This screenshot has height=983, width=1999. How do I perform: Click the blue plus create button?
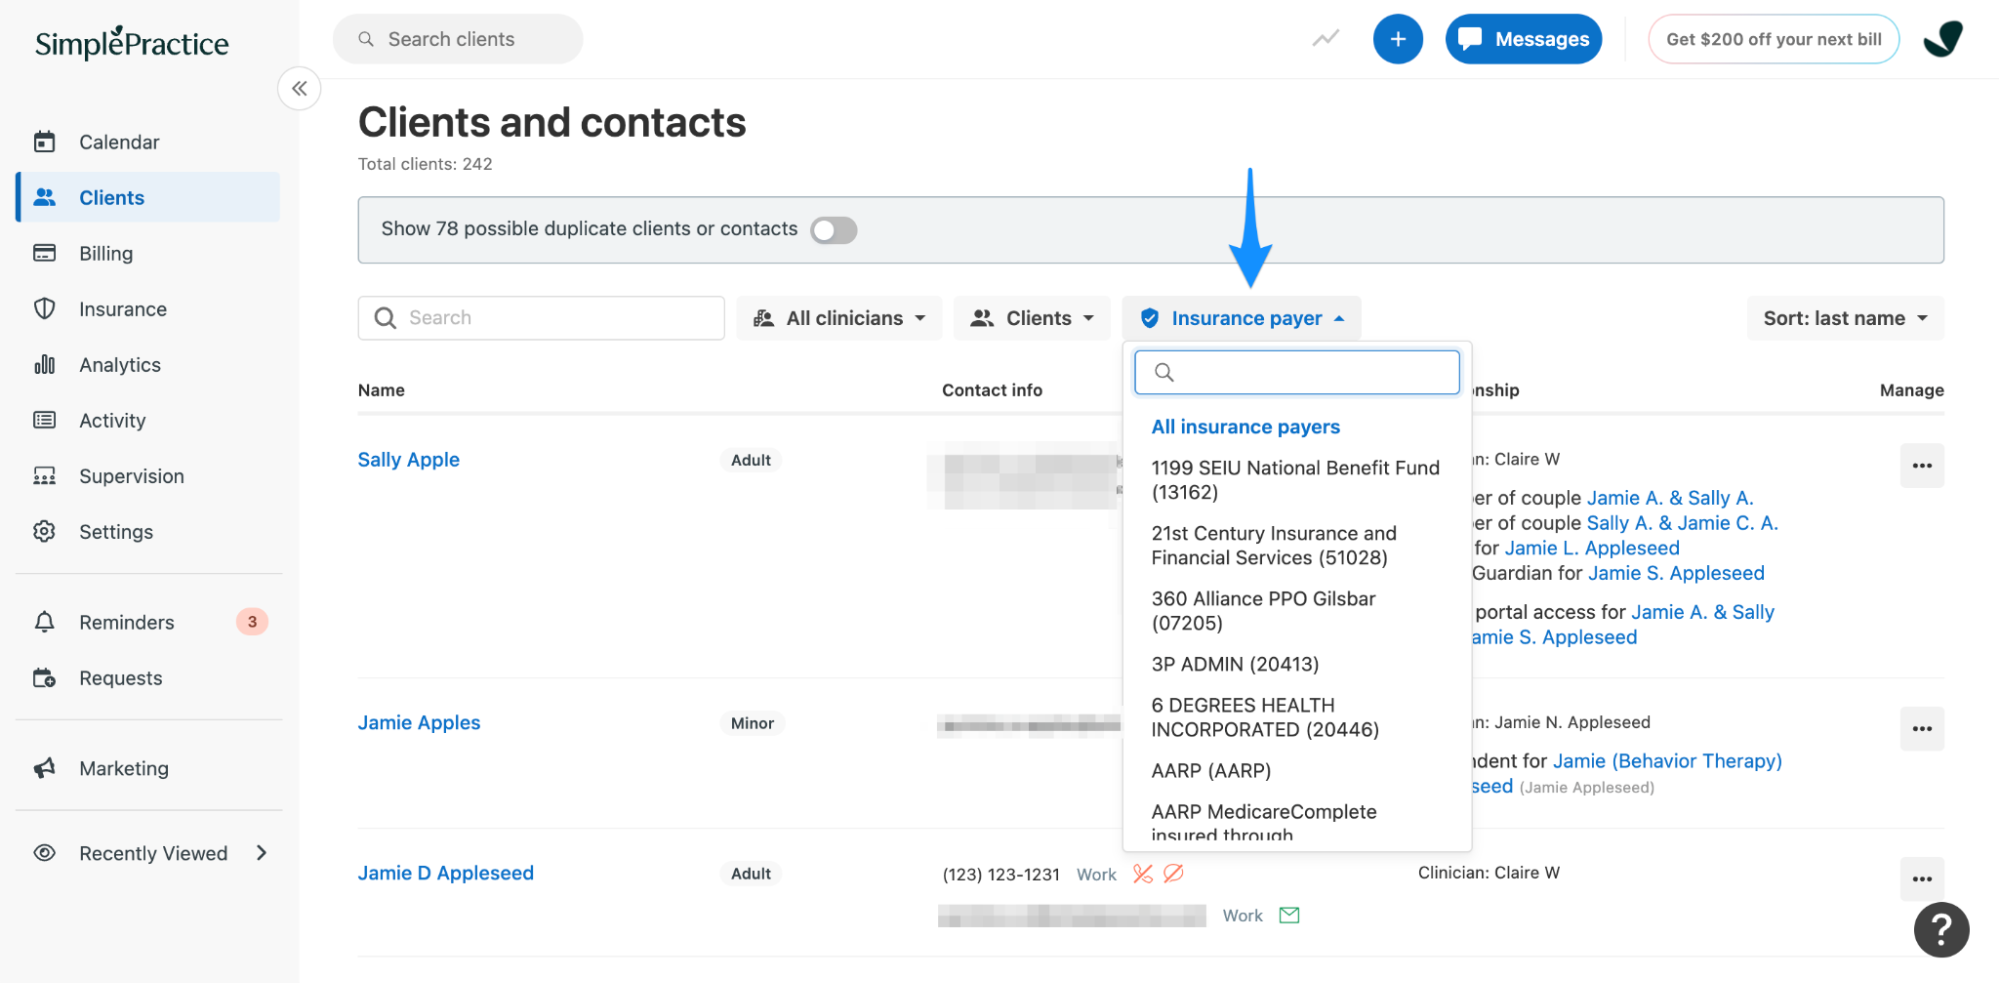[x=1398, y=38]
